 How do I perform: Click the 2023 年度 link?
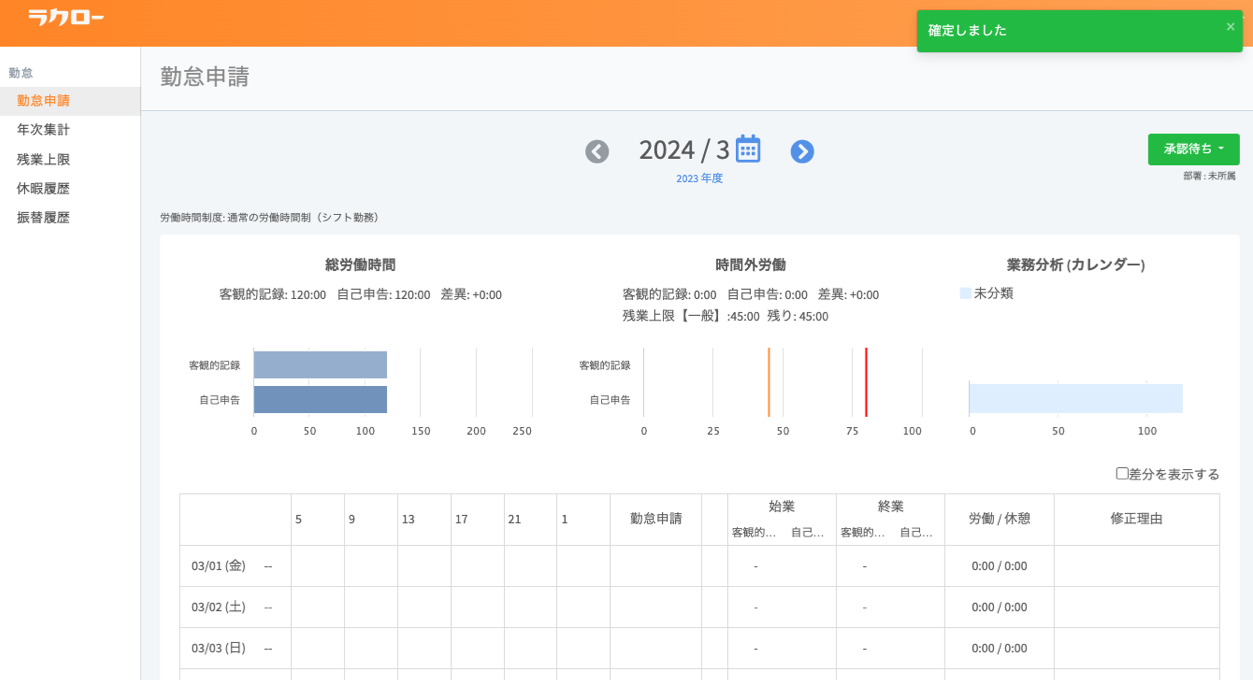(x=699, y=179)
